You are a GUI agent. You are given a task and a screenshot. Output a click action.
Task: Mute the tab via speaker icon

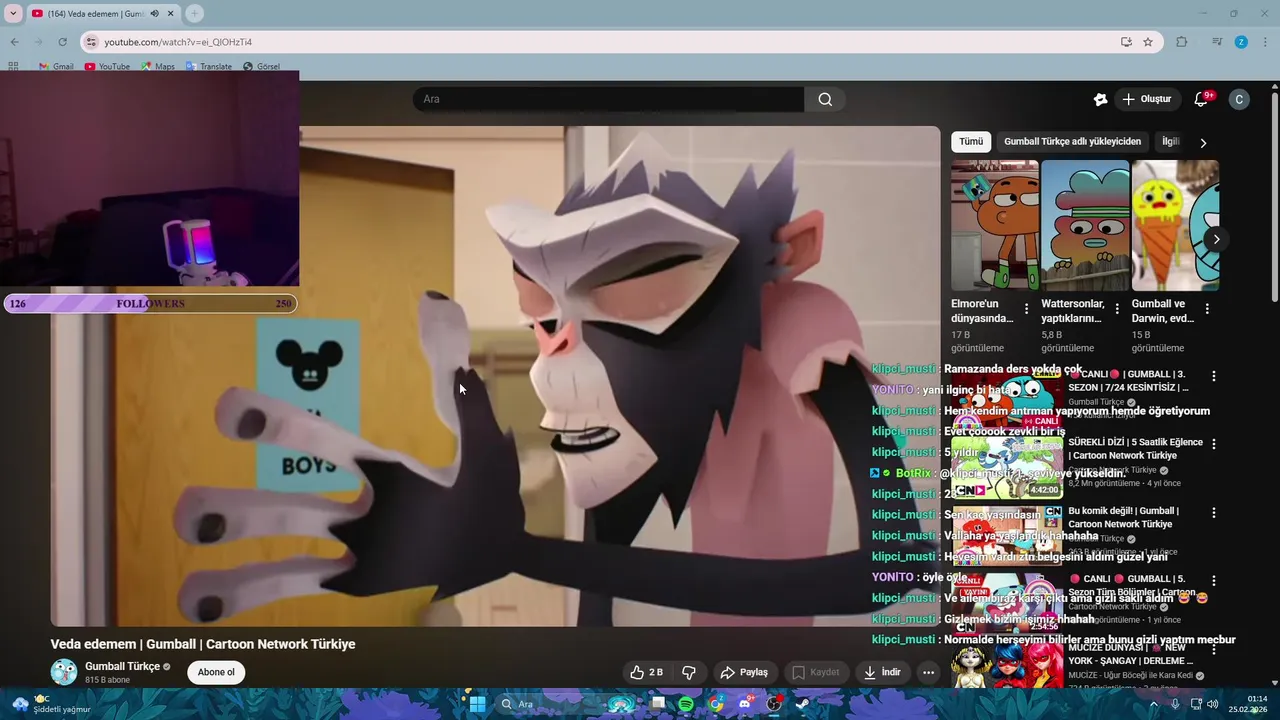155,14
